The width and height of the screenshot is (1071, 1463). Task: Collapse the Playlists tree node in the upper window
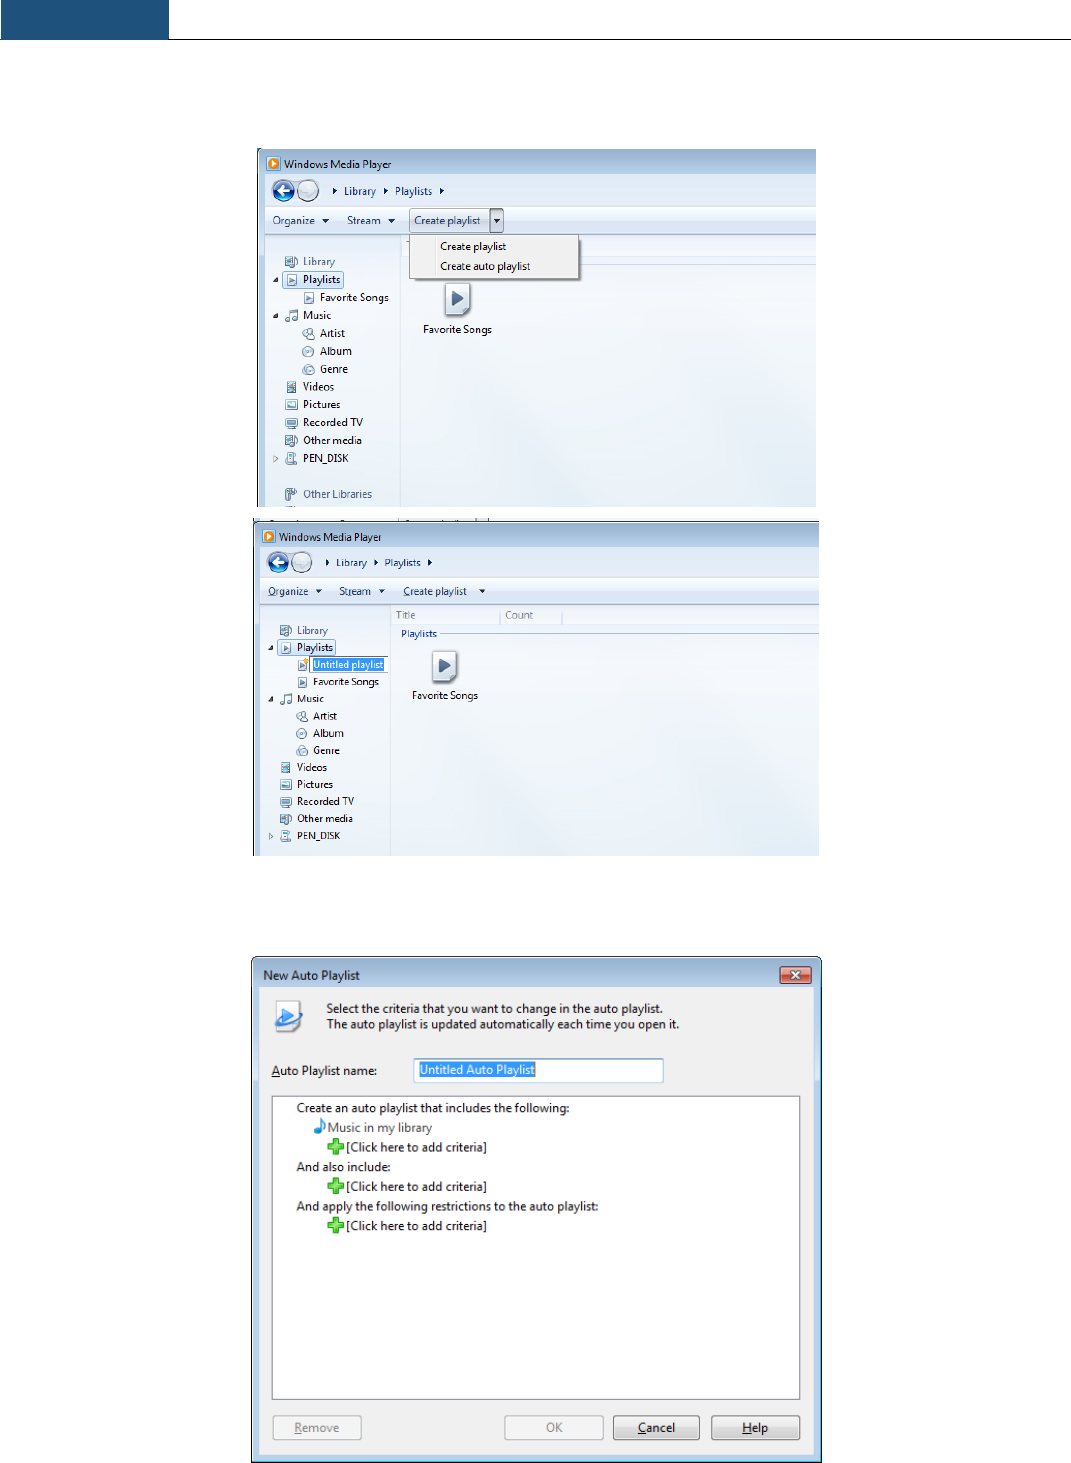(x=276, y=280)
